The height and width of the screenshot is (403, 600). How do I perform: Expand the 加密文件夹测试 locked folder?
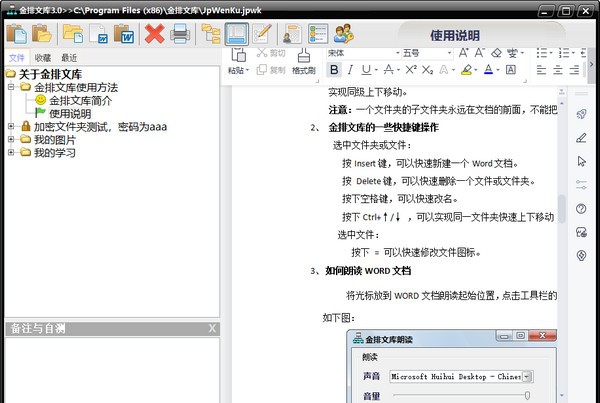tap(11, 126)
